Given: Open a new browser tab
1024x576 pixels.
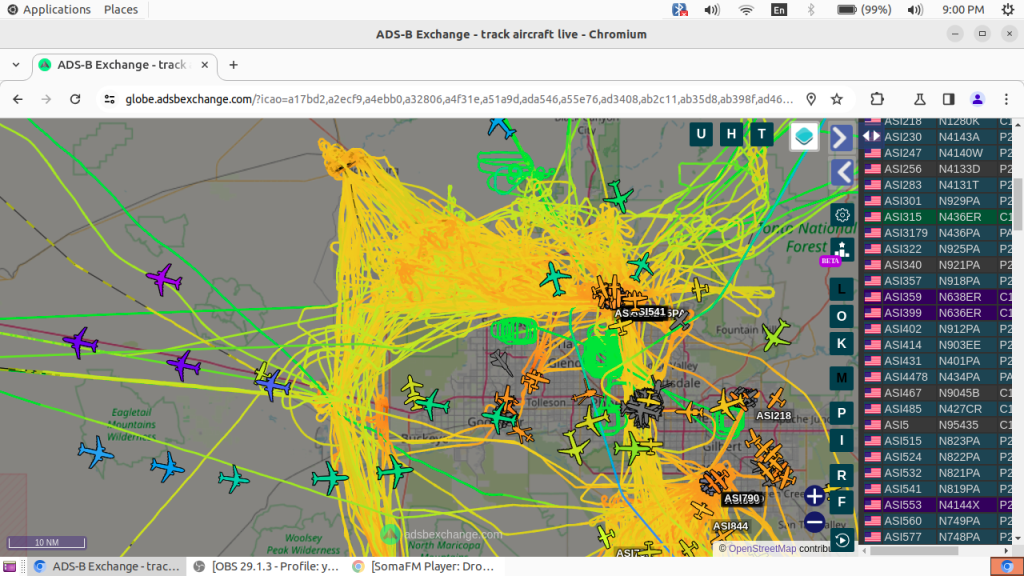Looking at the screenshot, I should click(233, 65).
